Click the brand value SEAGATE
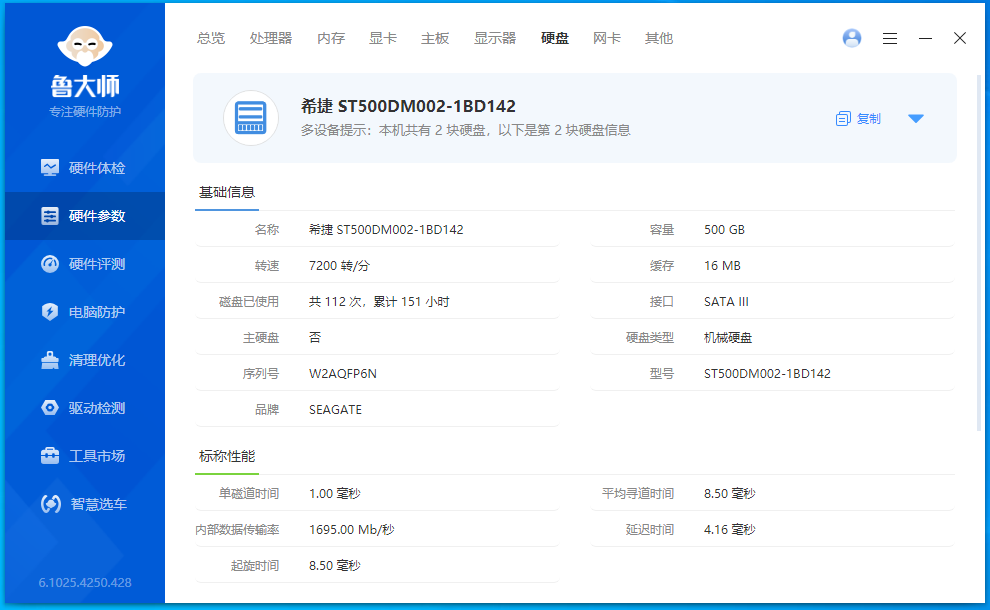This screenshot has height=610, width=990. click(x=335, y=410)
